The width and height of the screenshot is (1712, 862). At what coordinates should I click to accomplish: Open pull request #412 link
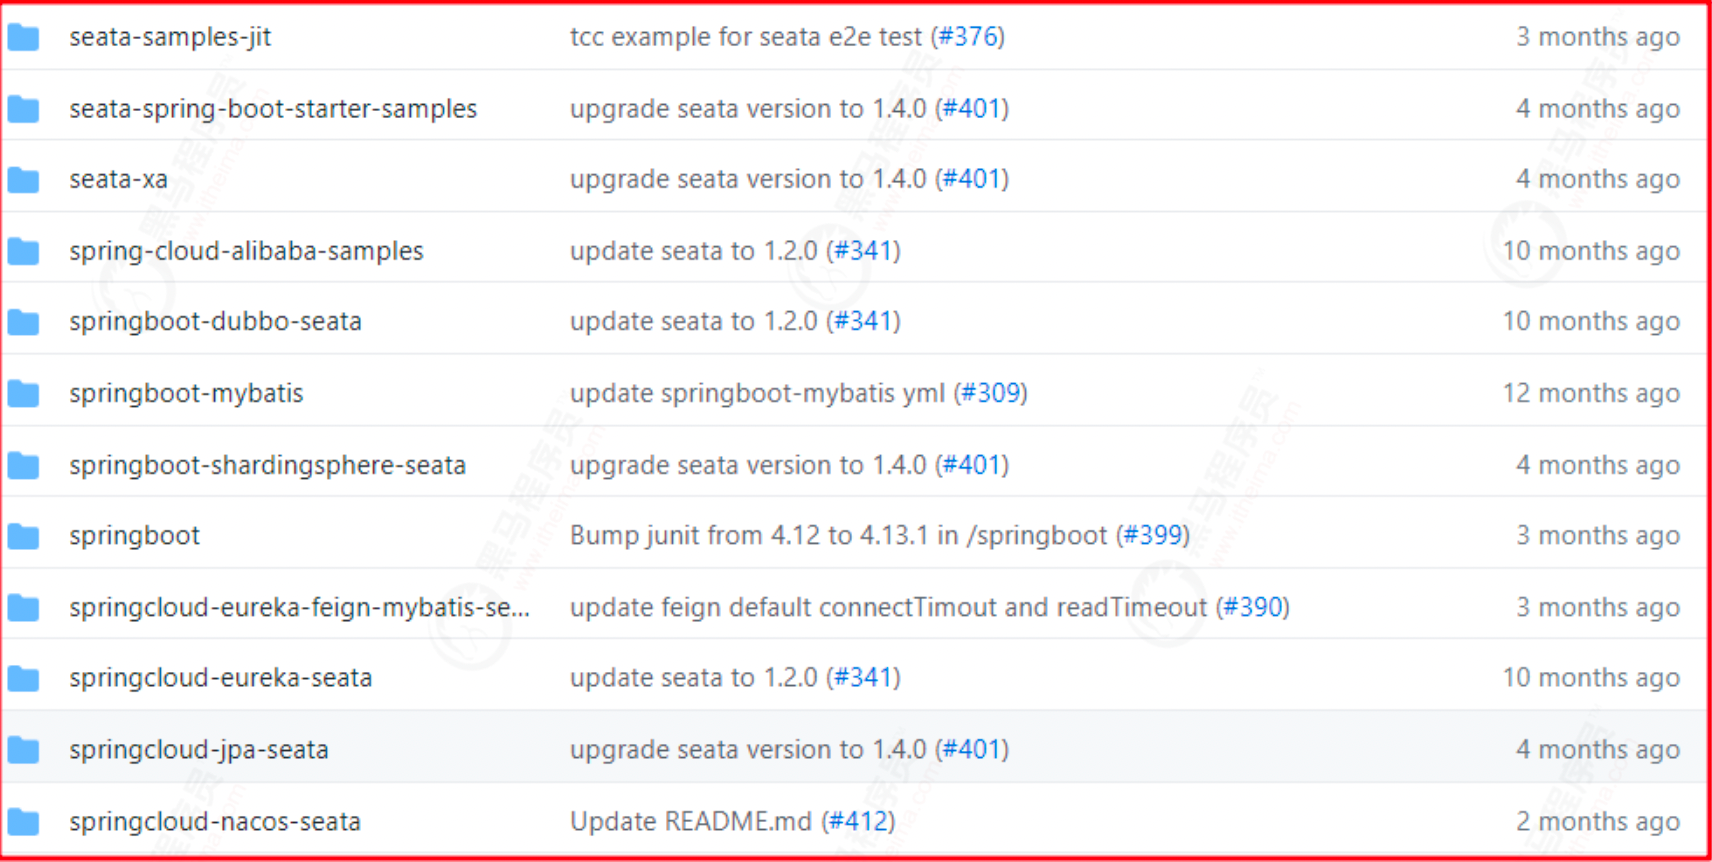pyautogui.click(x=858, y=822)
